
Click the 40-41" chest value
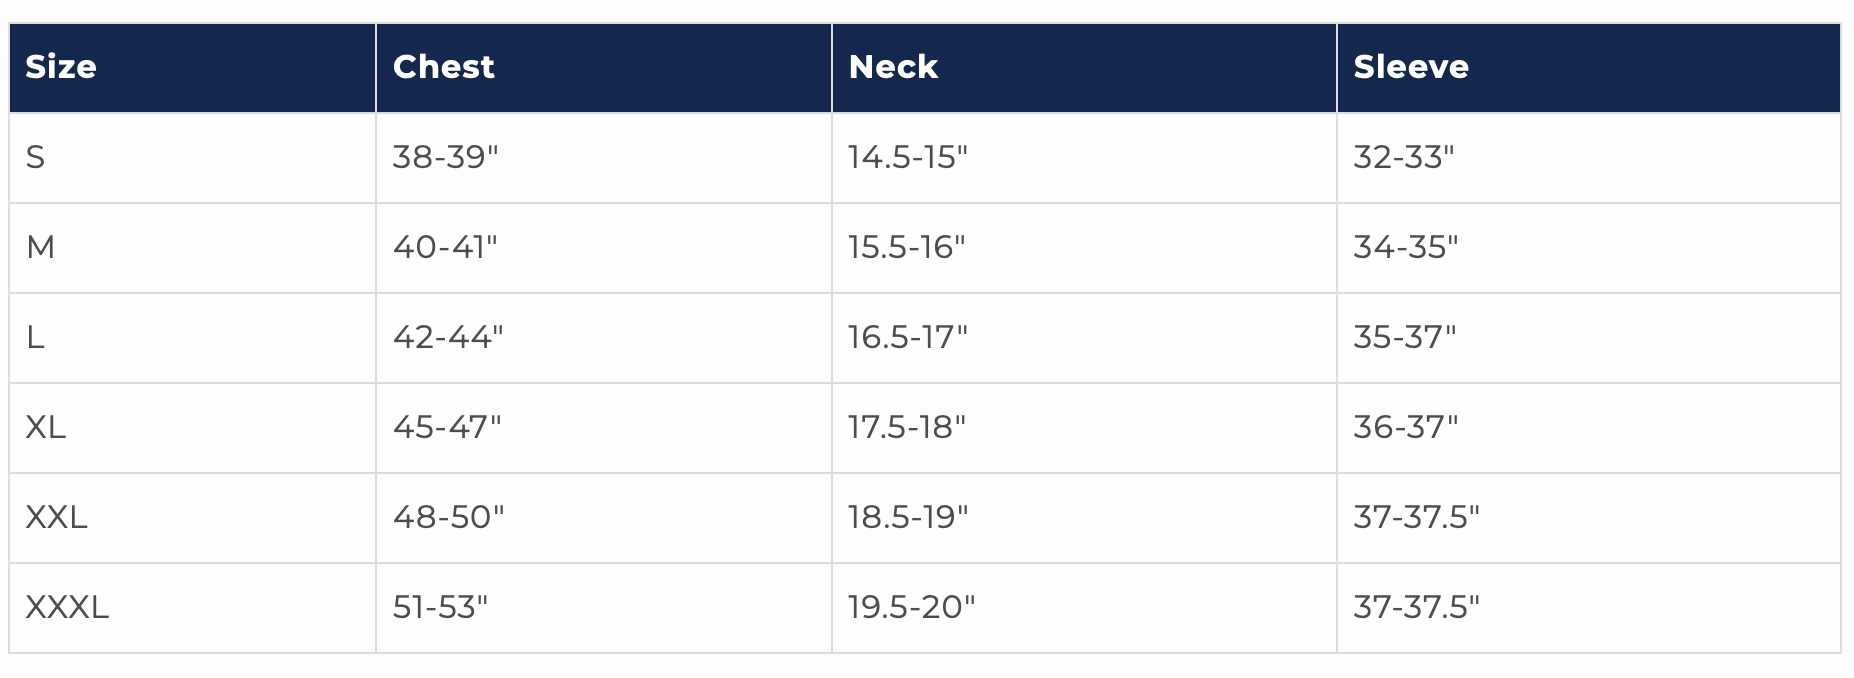coord(445,247)
